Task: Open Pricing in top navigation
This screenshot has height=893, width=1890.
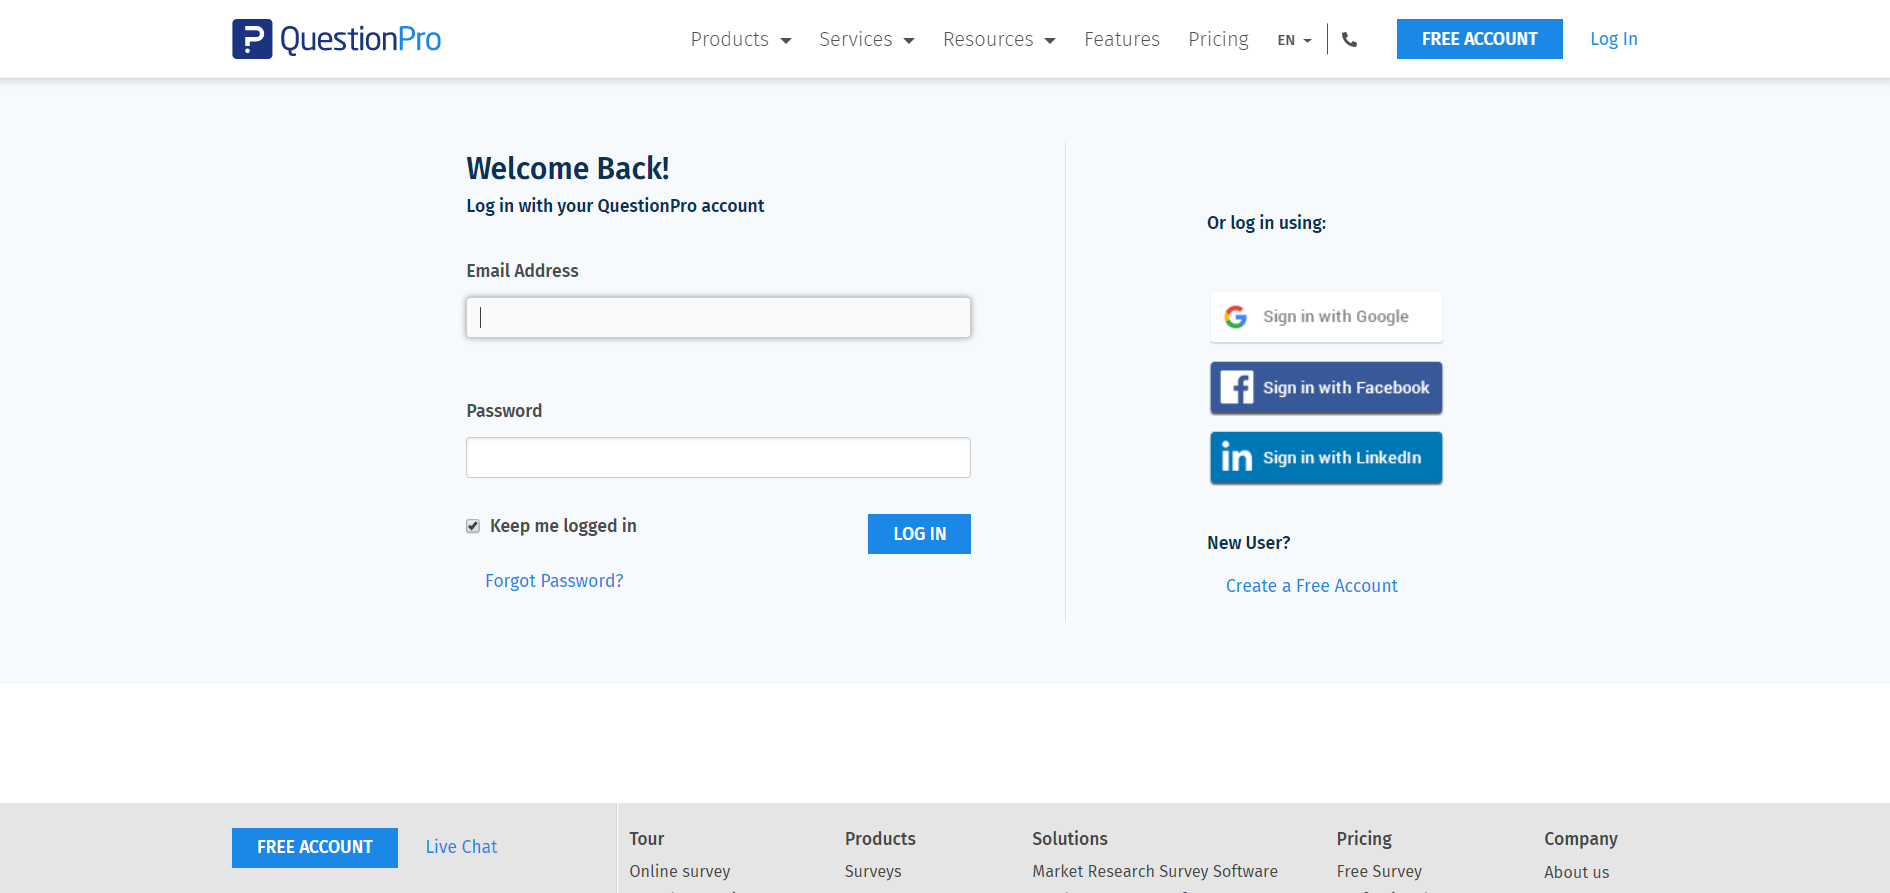Action: coord(1218,39)
